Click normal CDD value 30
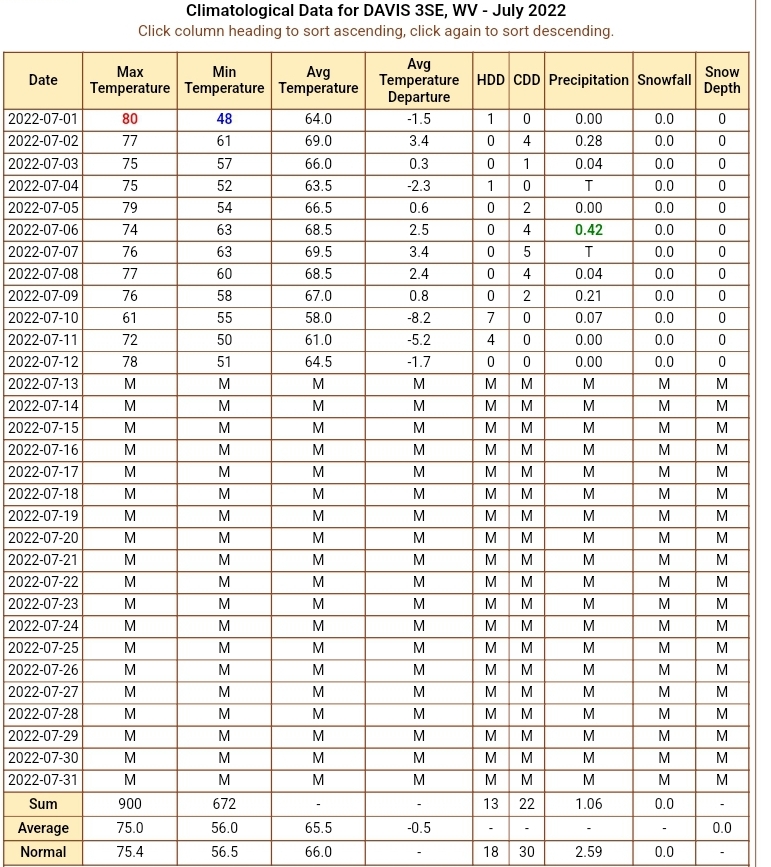 [x=527, y=852]
